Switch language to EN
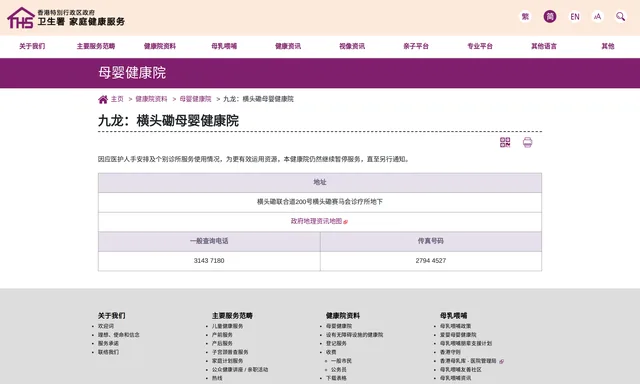This screenshot has height=384, width=640. coord(575,16)
